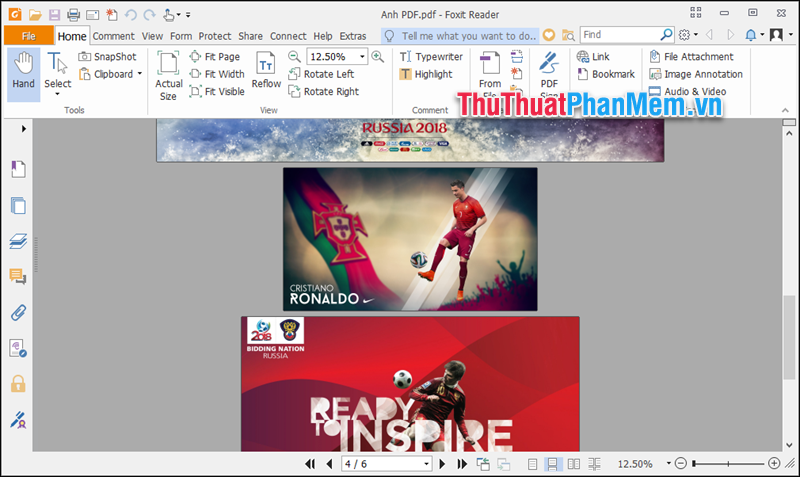Select the Highlight tool

point(426,74)
